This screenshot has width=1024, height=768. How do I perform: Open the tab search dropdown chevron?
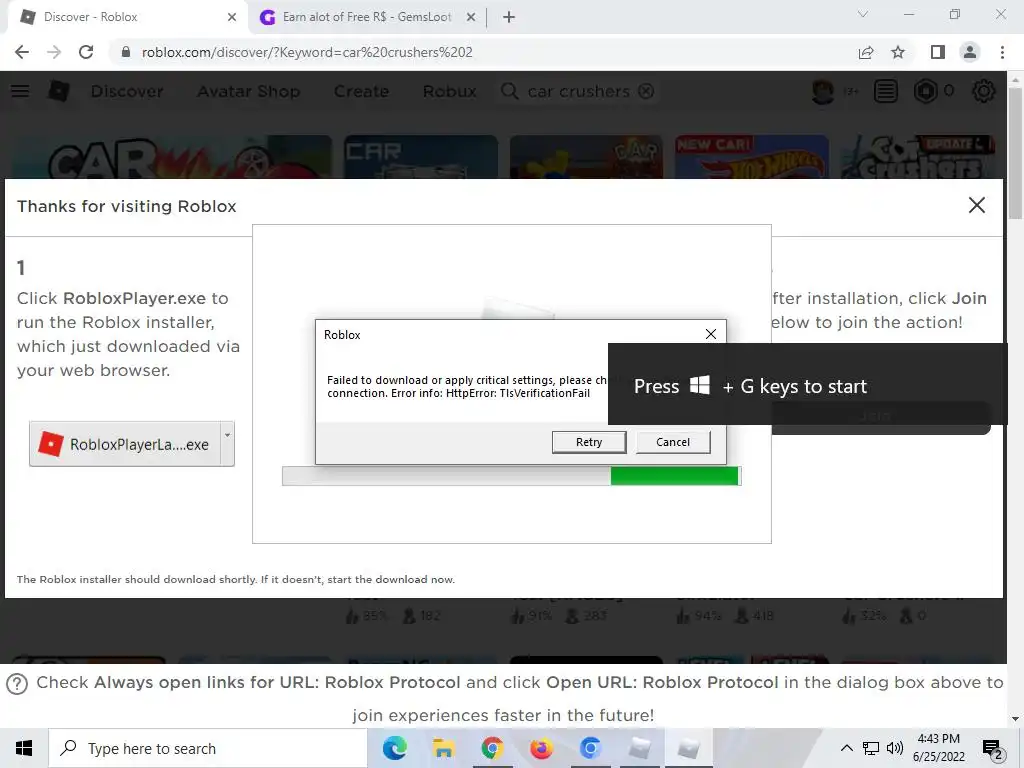[862, 14]
